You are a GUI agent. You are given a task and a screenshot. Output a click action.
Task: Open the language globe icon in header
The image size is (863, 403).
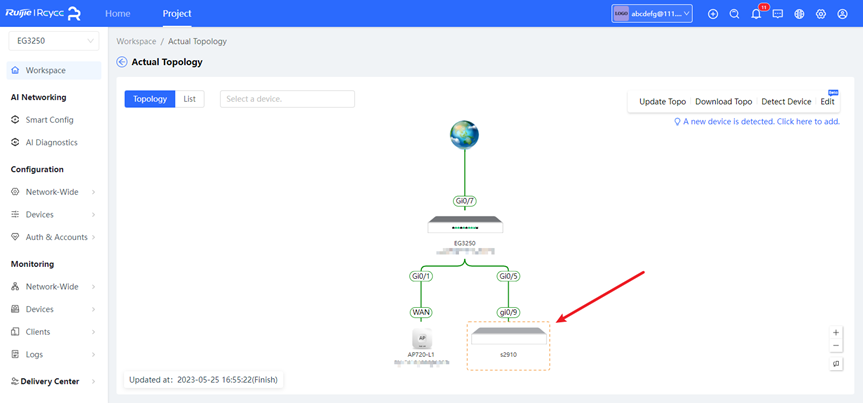click(799, 14)
